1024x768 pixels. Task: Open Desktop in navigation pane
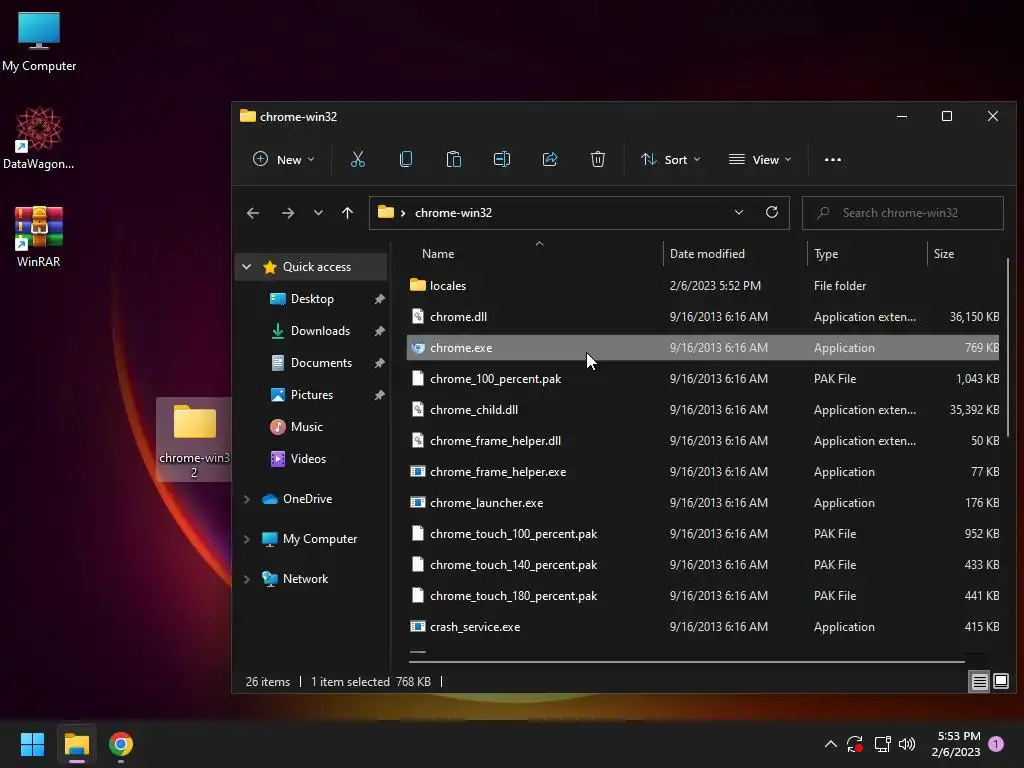pos(312,299)
